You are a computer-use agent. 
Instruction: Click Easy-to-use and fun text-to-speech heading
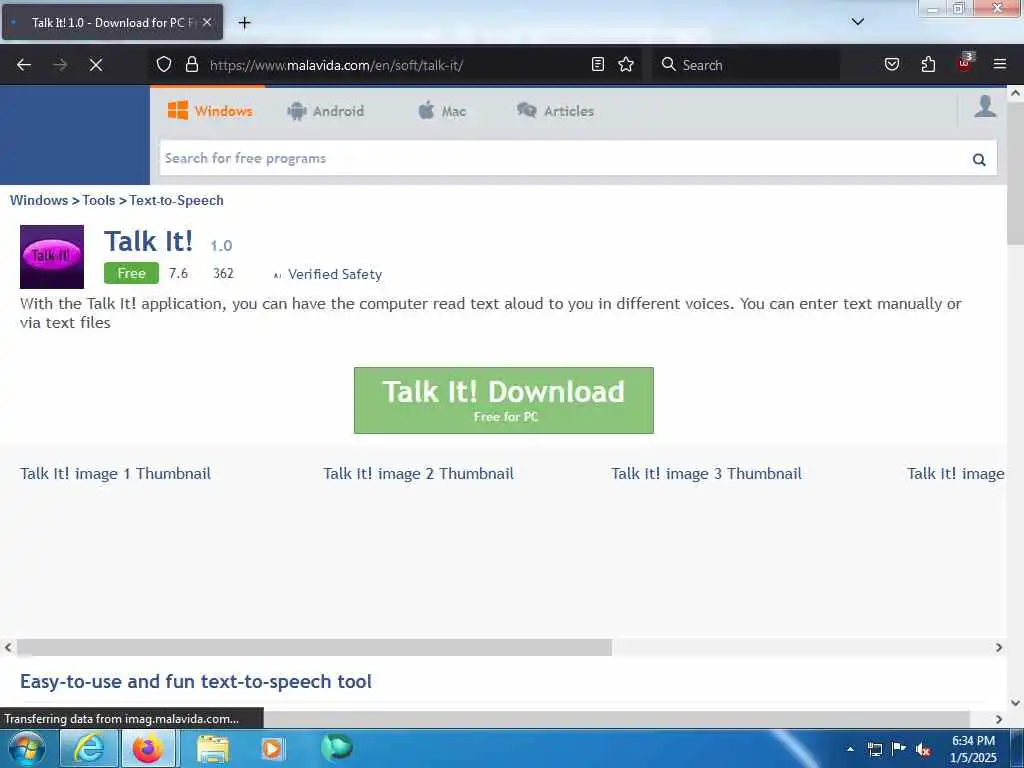click(x=196, y=681)
